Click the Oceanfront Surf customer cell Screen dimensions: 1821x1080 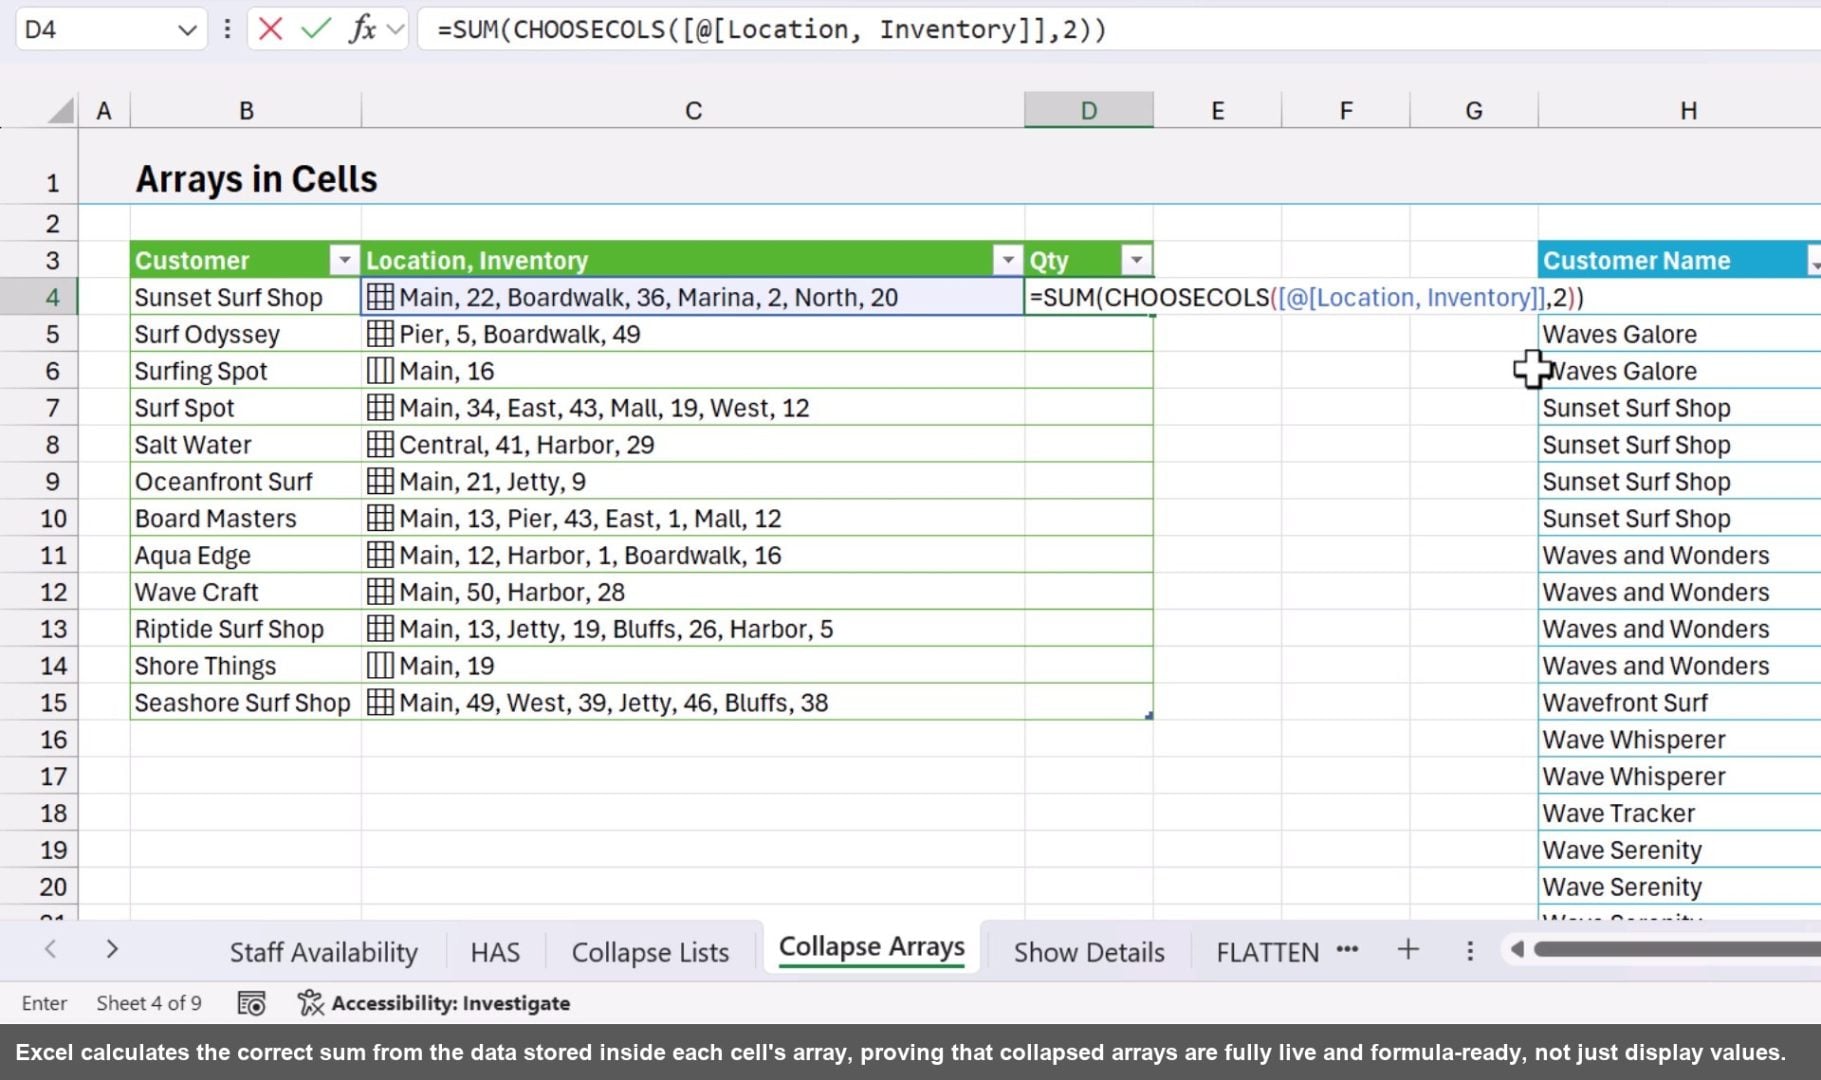[x=245, y=481]
